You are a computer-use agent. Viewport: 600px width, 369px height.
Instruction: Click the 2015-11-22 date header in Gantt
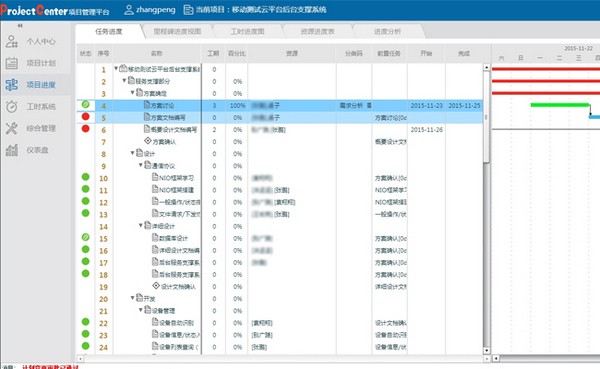tap(578, 48)
